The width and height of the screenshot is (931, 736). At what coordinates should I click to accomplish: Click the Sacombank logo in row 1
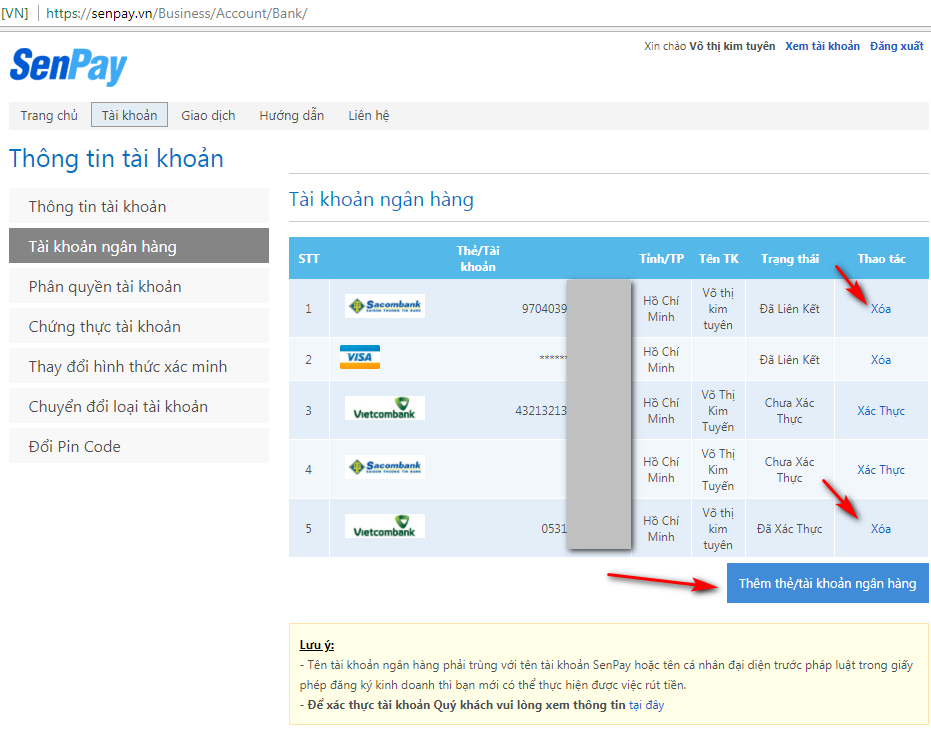(385, 307)
